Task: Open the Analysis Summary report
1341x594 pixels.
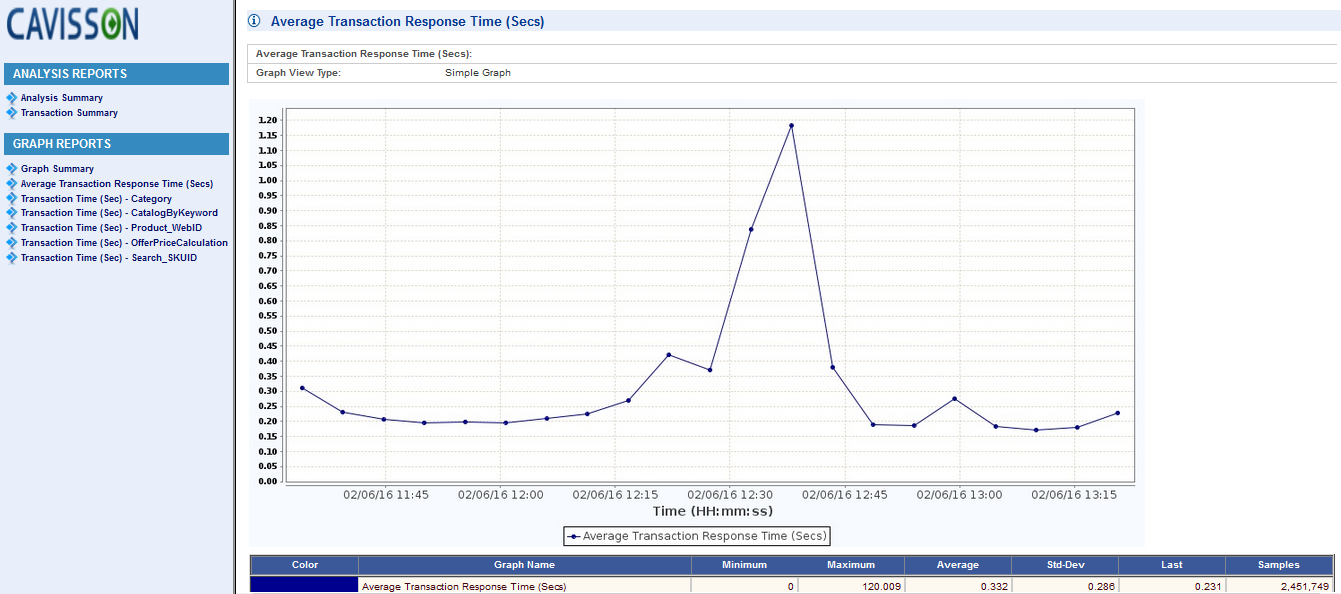Action: (62, 98)
